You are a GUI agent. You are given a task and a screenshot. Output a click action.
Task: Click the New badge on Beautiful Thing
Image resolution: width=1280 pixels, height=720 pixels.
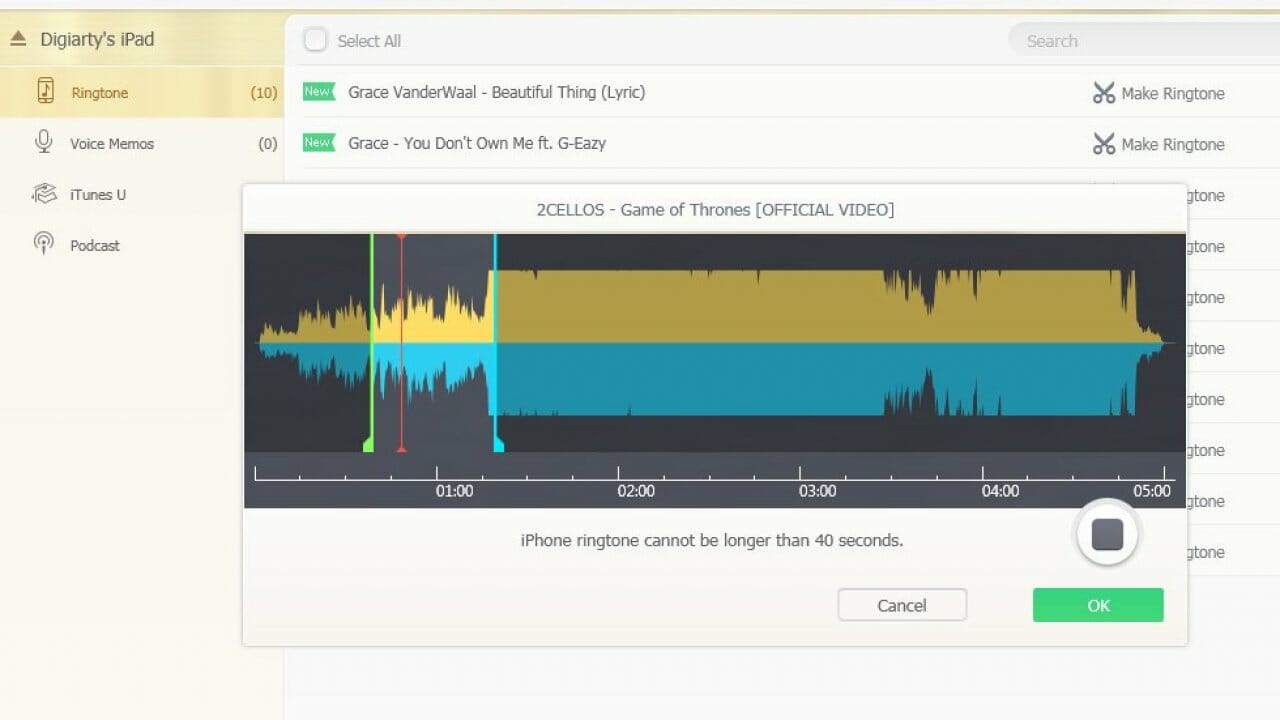coord(318,92)
